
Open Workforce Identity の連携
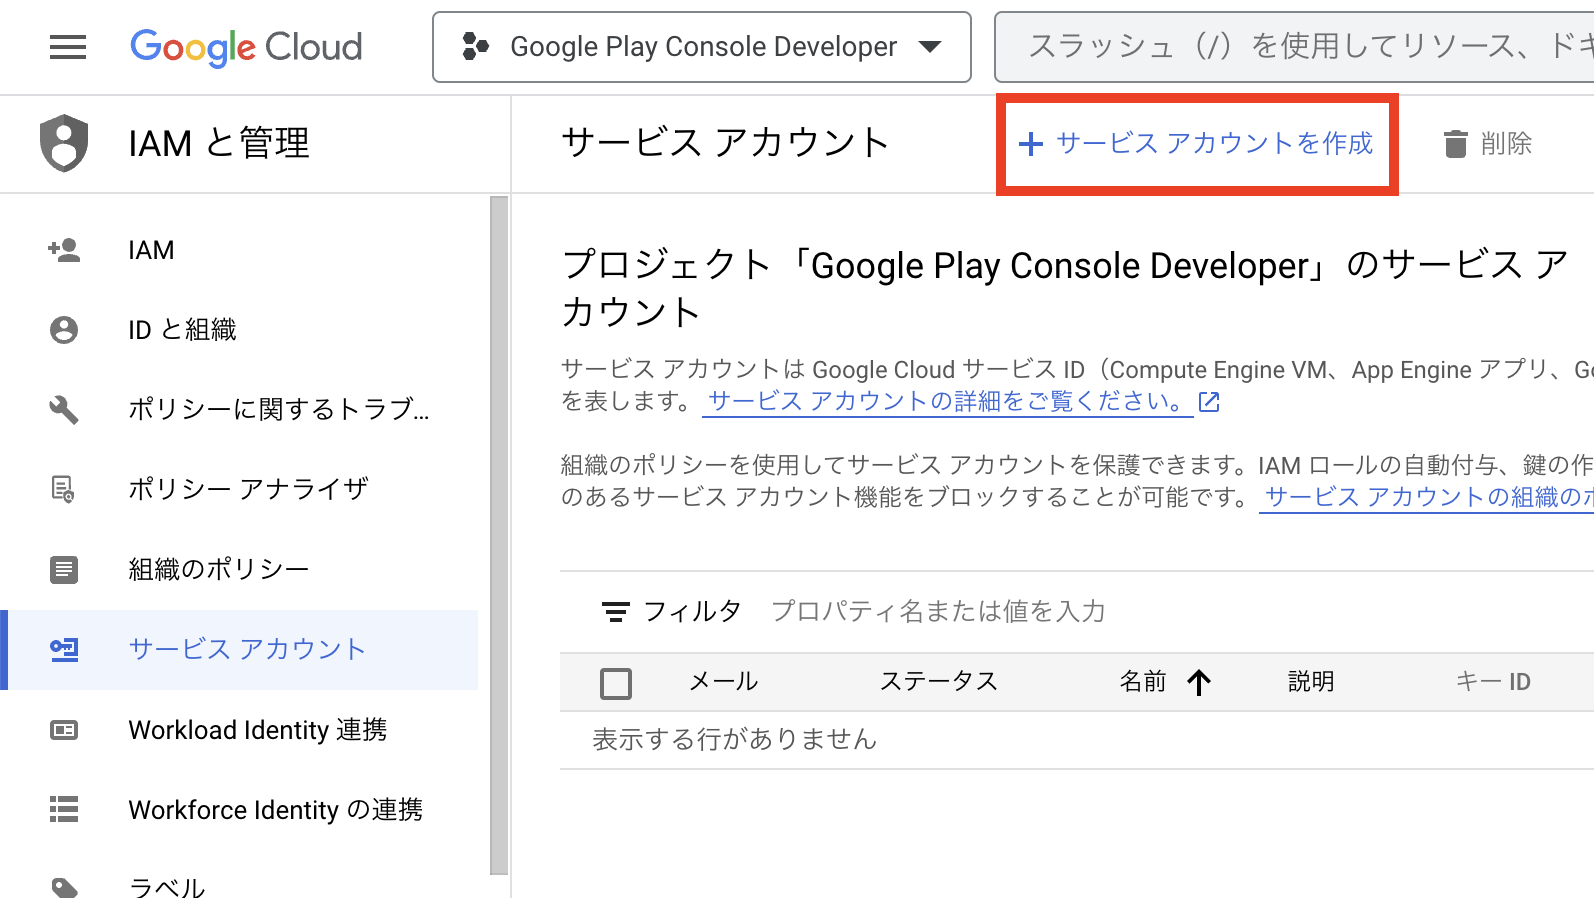(x=239, y=809)
